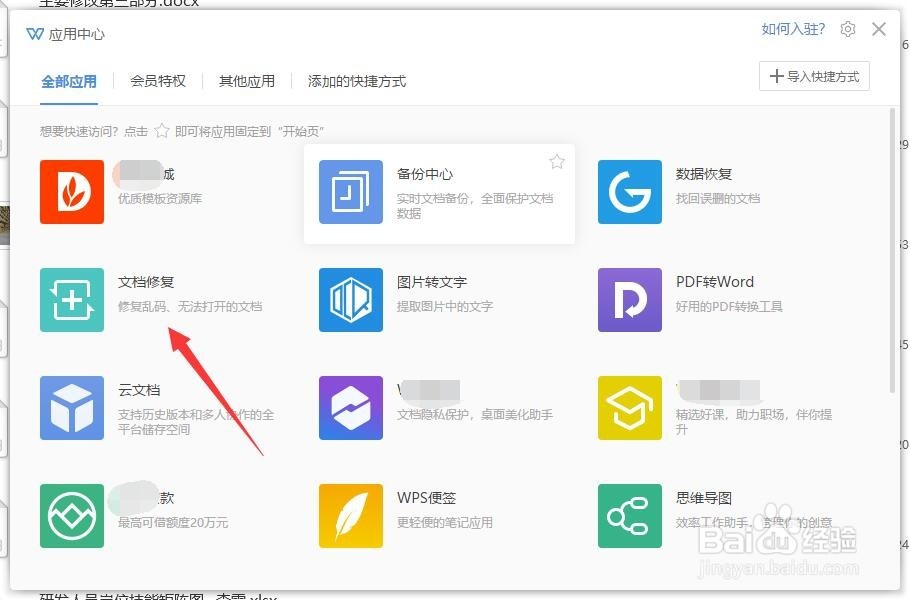
Task: Click description 提取图片中的文字
Action: (x=445, y=306)
